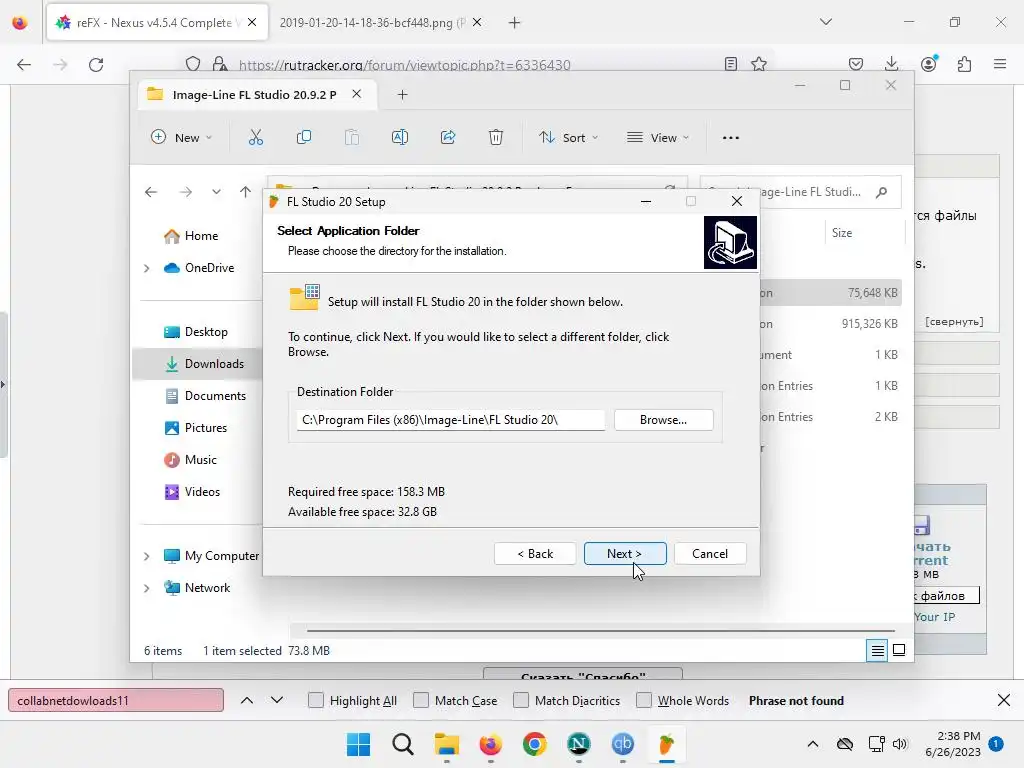Screen dimensions: 1024x768
Task: Open Chrome from the taskbar
Action: click(534, 744)
